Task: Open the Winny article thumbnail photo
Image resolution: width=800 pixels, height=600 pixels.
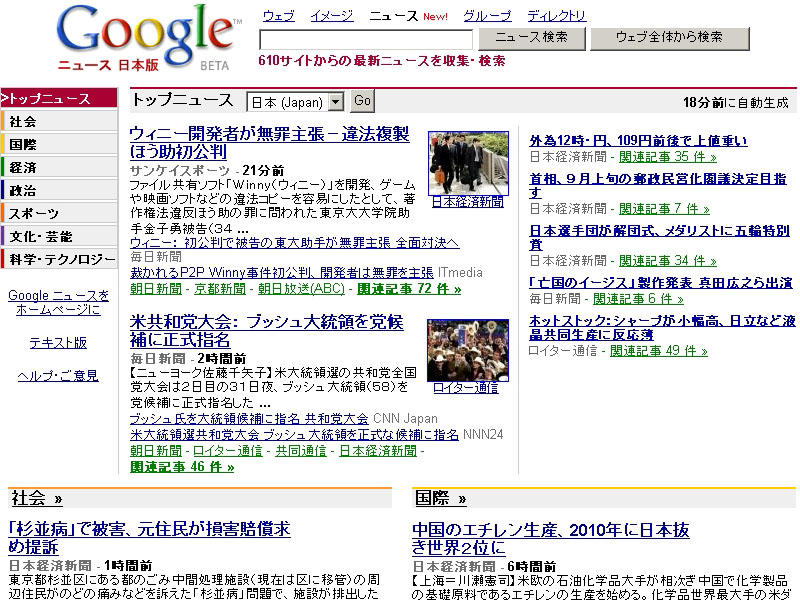Action: pos(468,163)
